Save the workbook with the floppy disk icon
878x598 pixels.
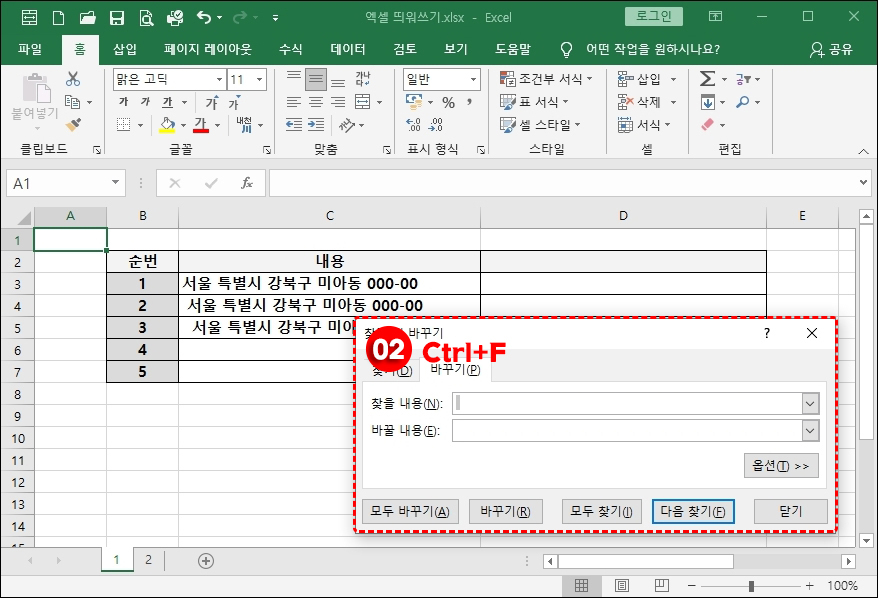(116, 18)
